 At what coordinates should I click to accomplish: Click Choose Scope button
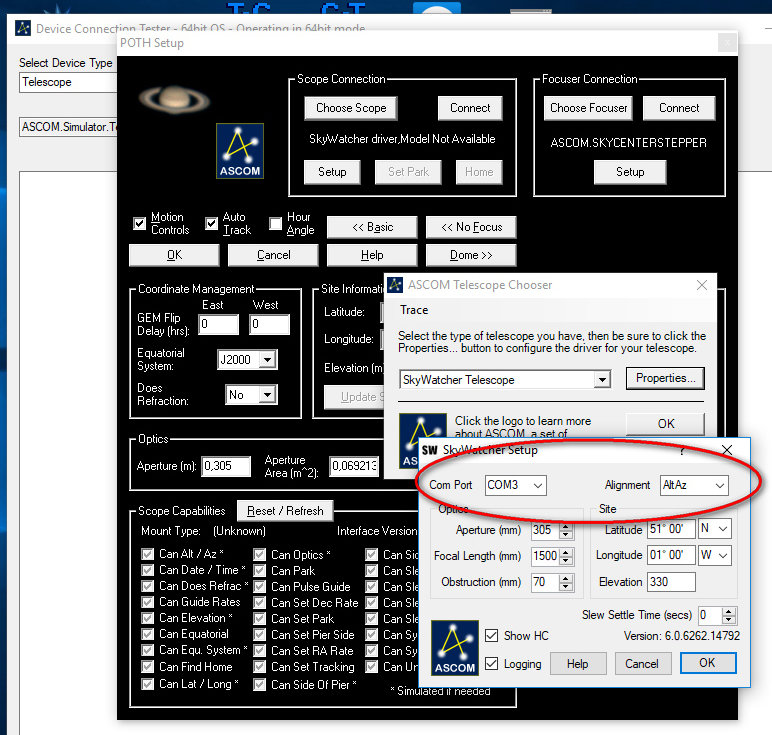(x=351, y=108)
